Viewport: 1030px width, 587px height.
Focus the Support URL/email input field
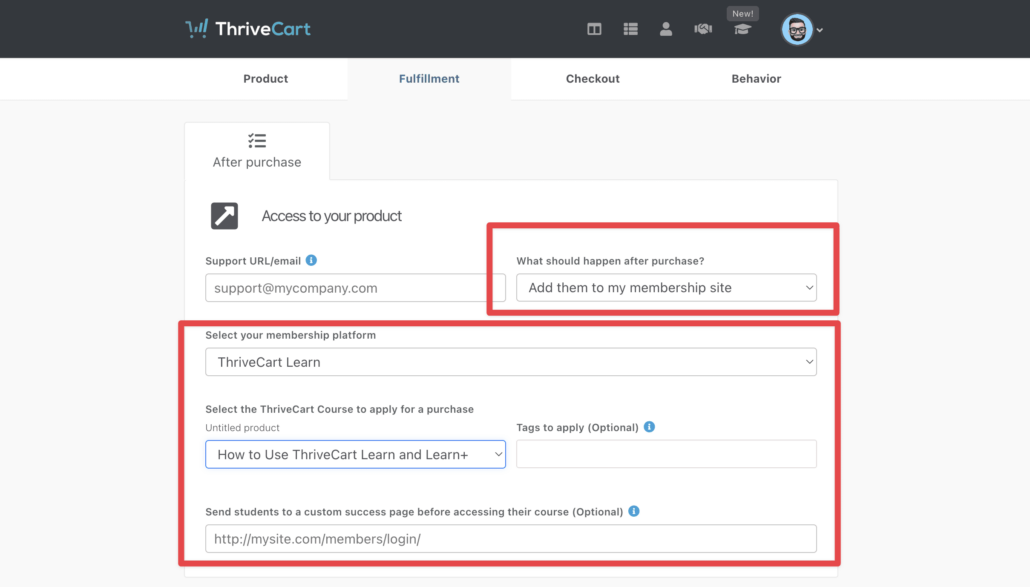(x=355, y=288)
